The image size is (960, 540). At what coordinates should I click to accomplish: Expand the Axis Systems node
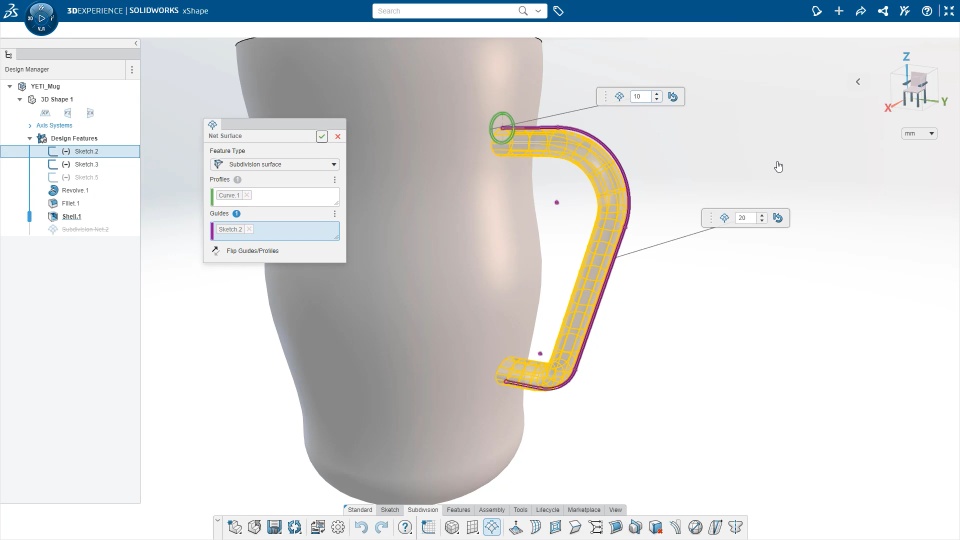[x=29, y=126]
